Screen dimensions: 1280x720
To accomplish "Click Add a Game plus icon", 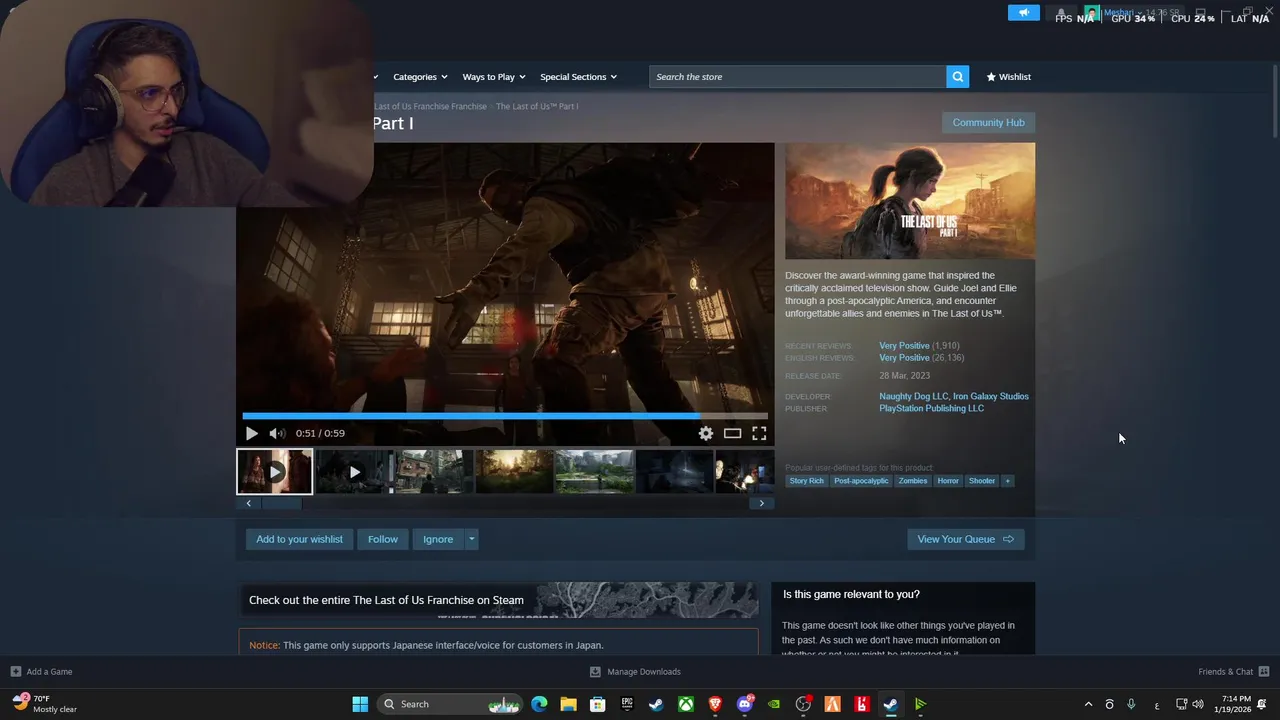I will (x=16, y=671).
